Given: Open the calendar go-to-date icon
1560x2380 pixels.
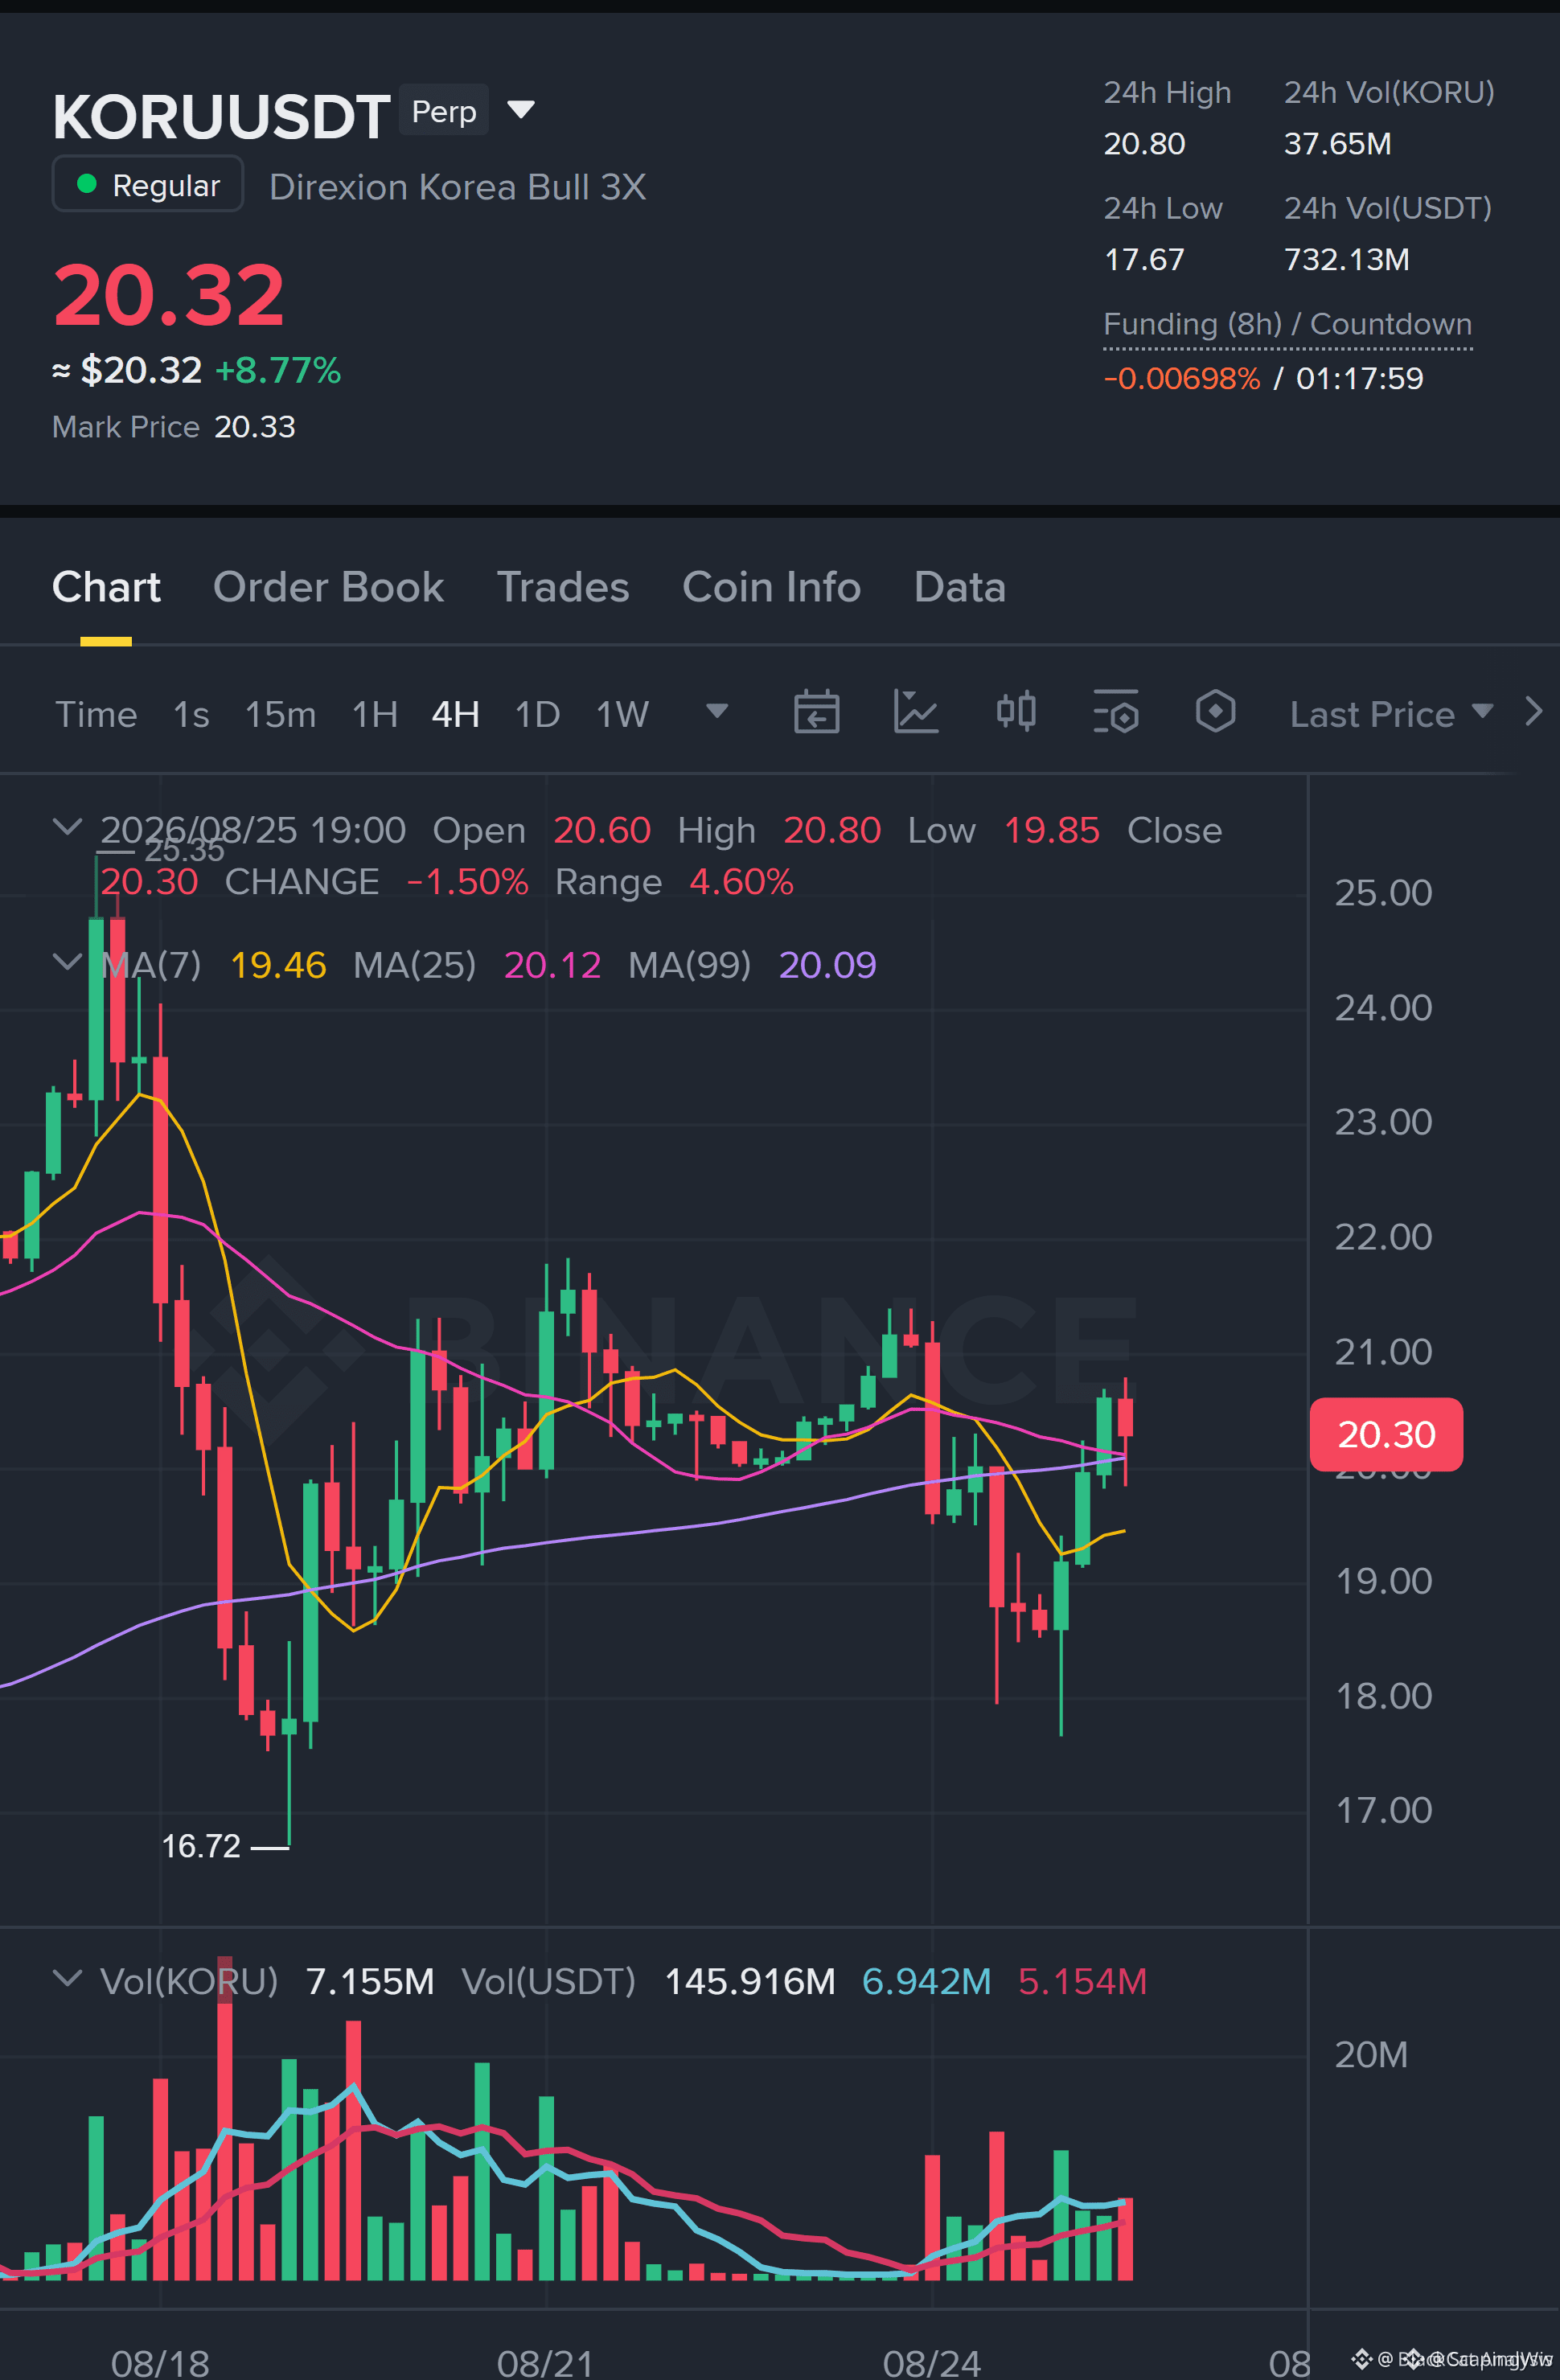Looking at the screenshot, I should click(816, 713).
